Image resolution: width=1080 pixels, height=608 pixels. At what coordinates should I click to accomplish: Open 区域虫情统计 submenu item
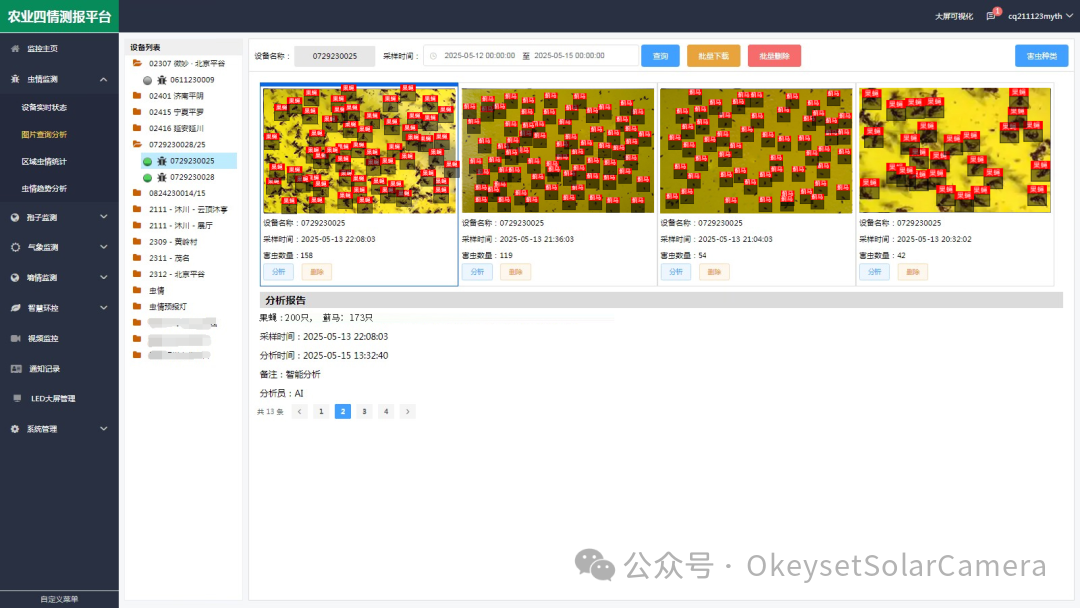tap(44, 162)
